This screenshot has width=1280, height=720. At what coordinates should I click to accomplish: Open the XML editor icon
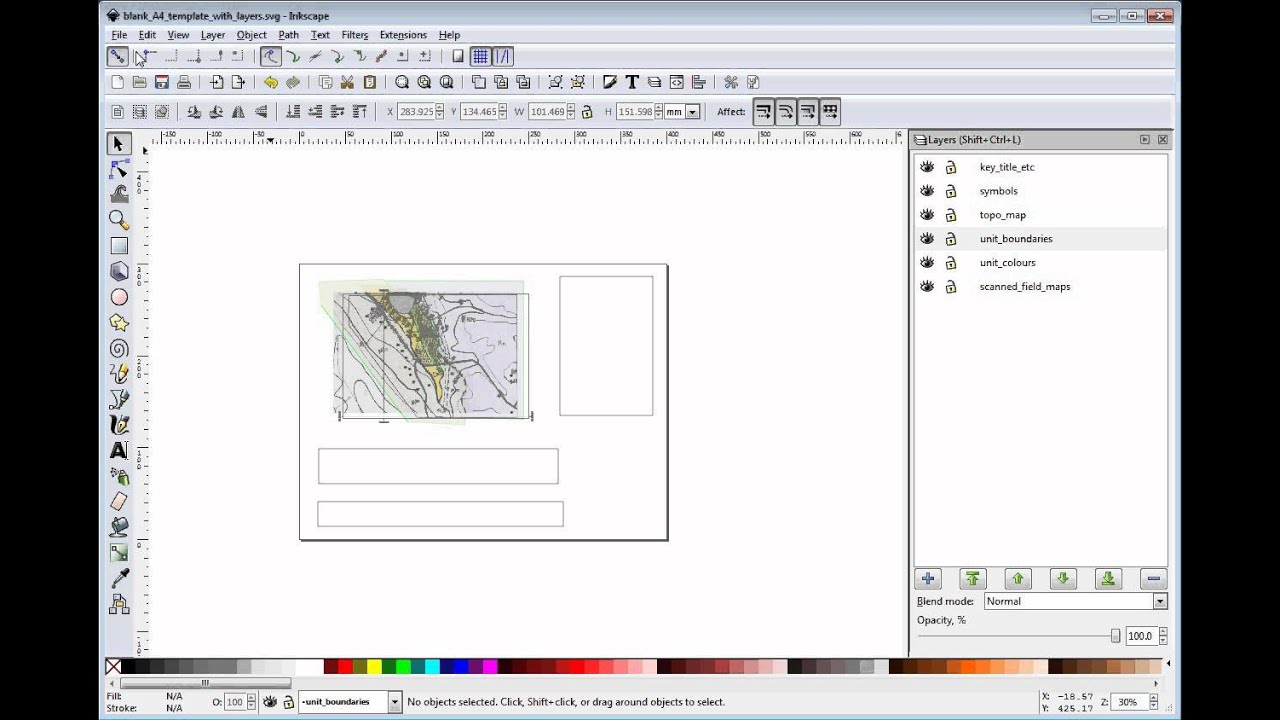click(x=676, y=83)
